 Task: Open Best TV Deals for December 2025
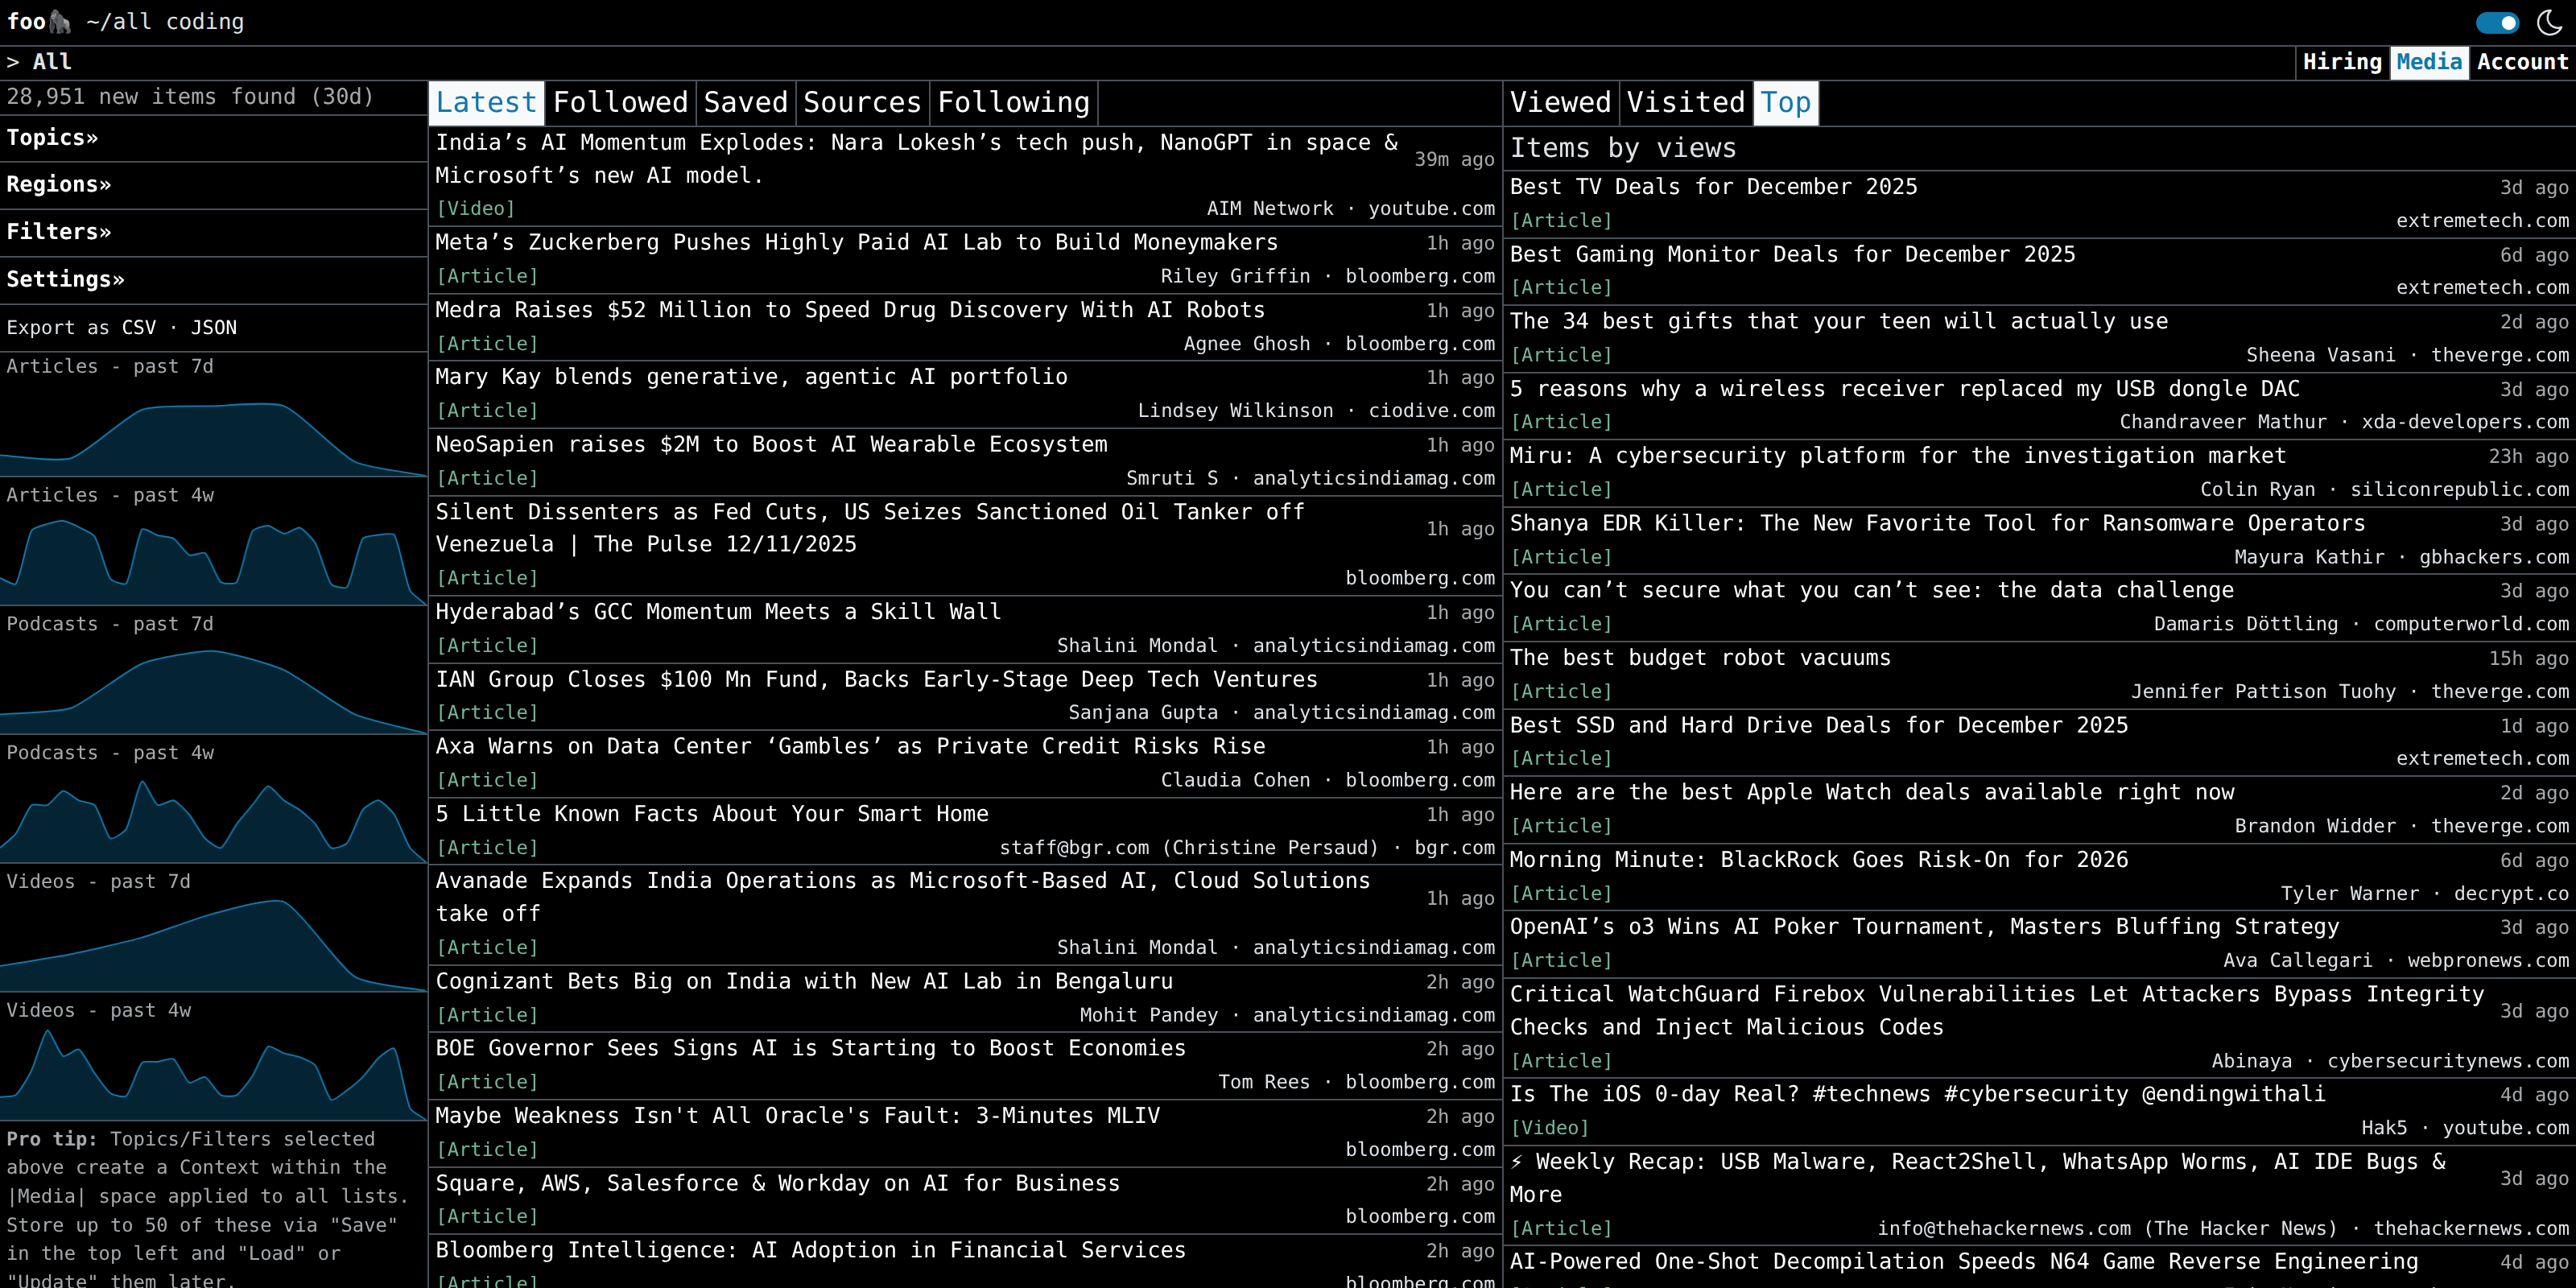(1713, 187)
